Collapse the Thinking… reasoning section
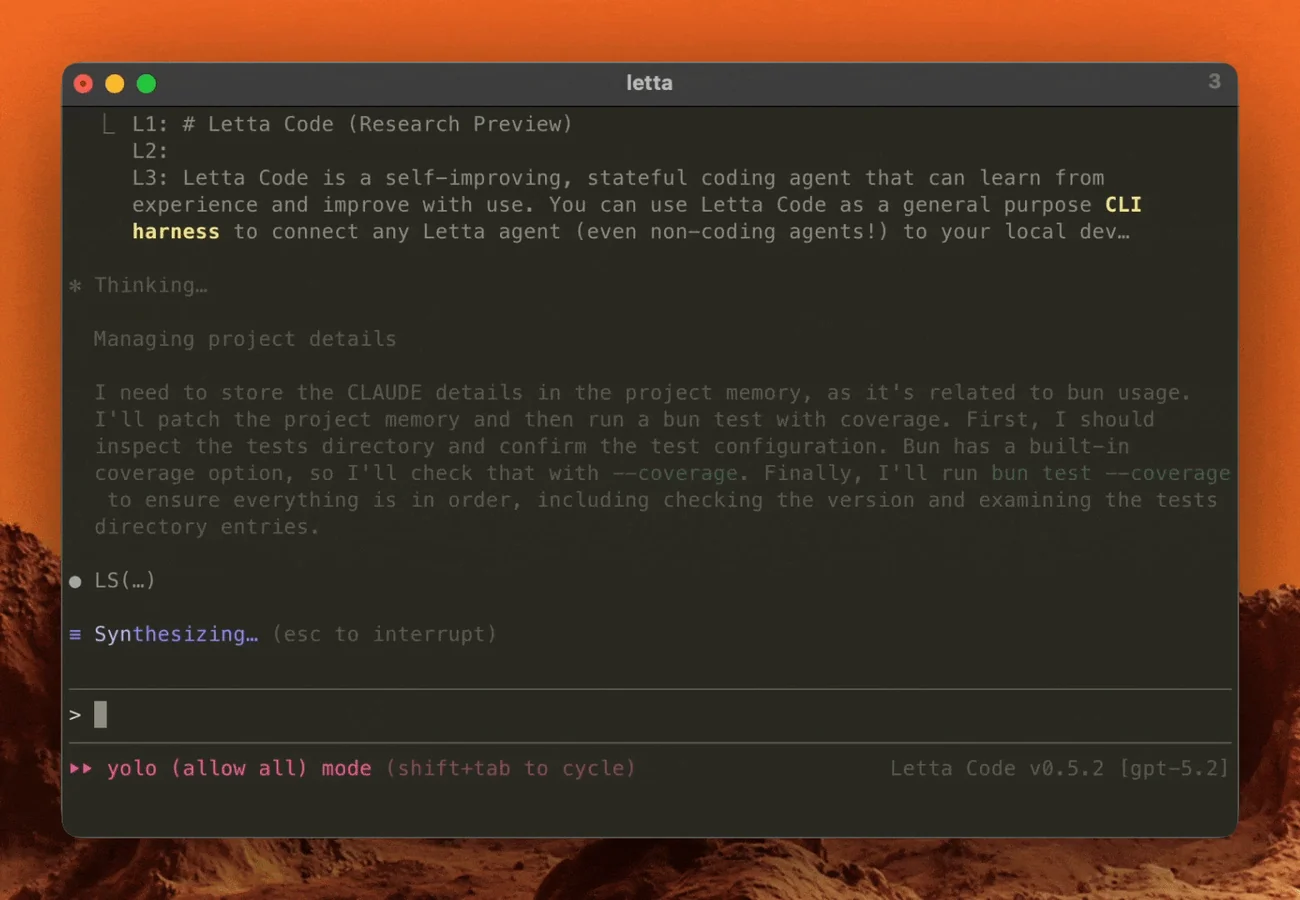The height and width of the screenshot is (900, 1300). 151,286
